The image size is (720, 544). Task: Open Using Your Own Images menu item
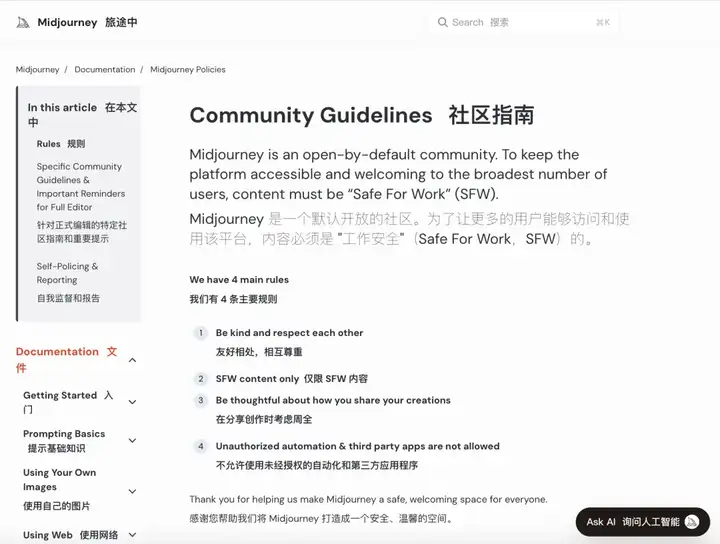coord(60,489)
